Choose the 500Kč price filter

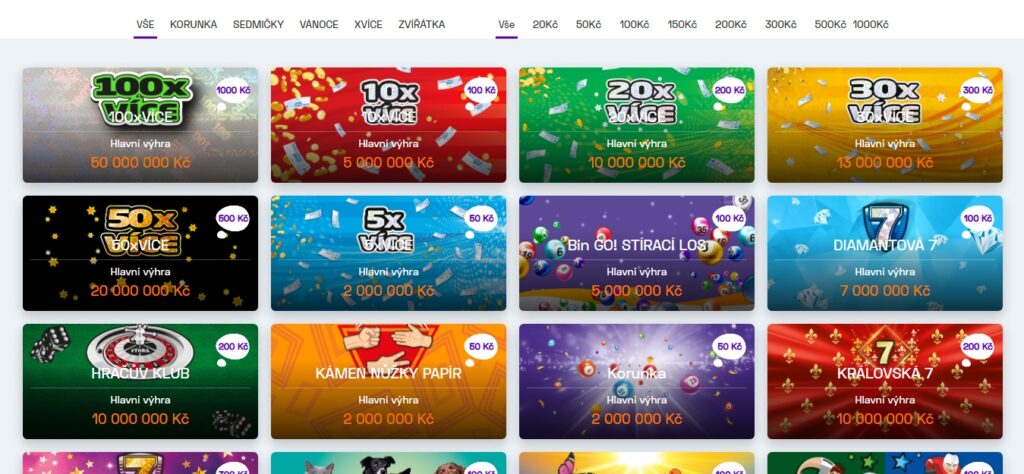pyautogui.click(x=829, y=25)
